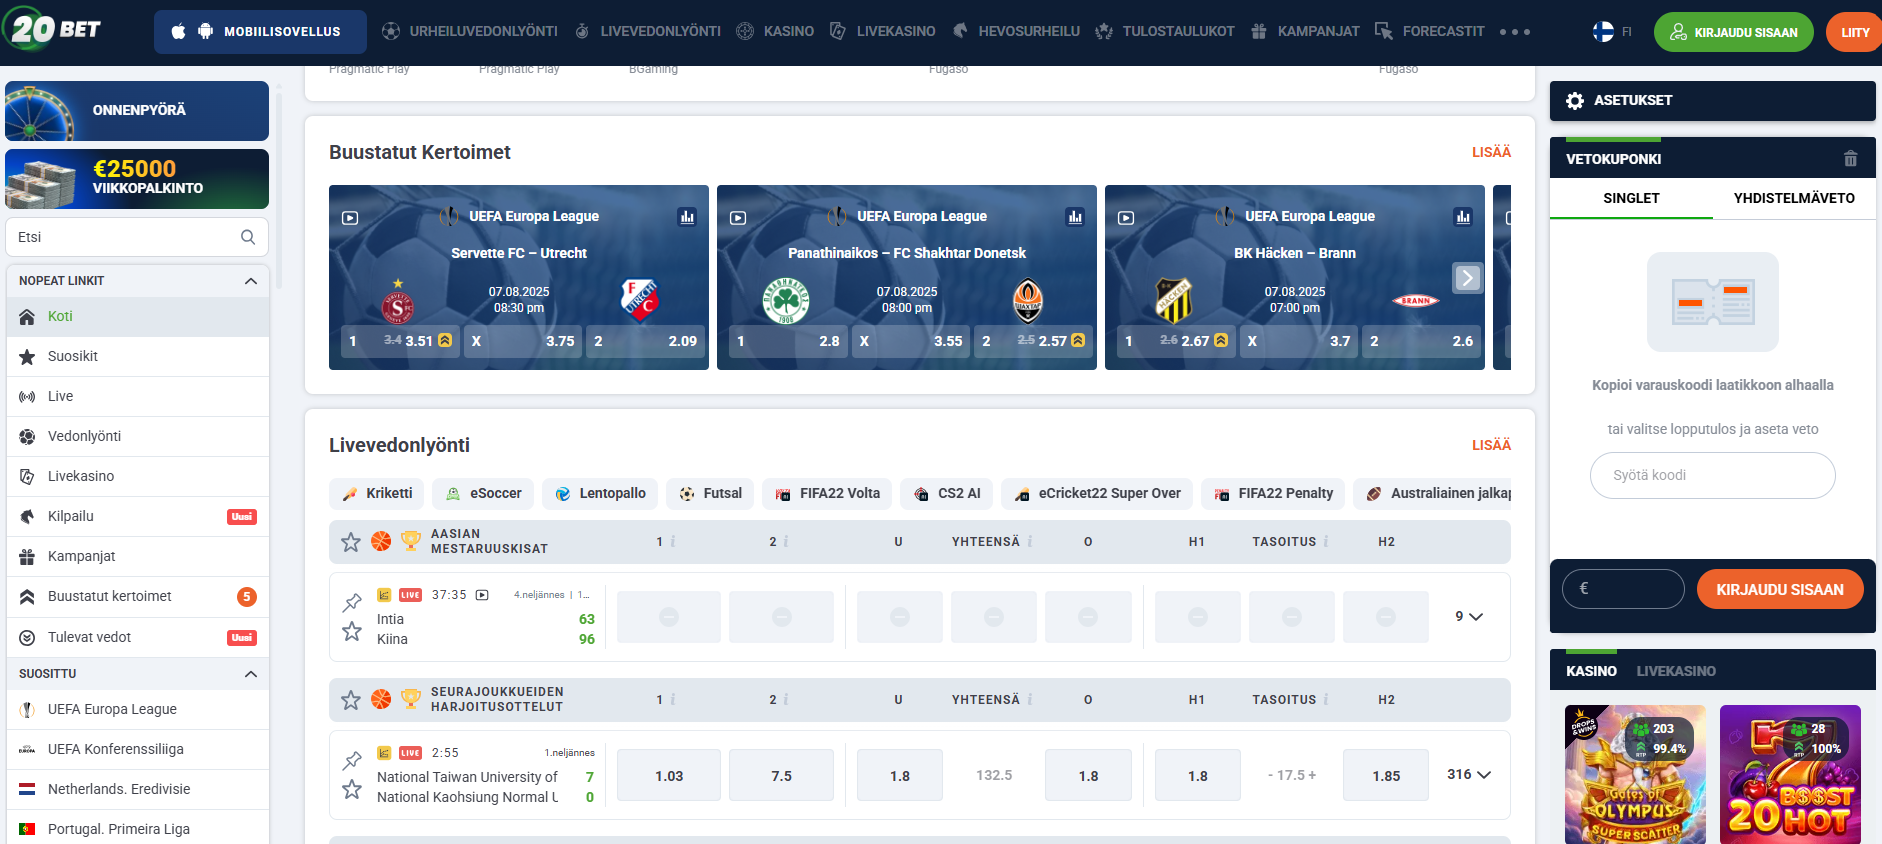The image size is (1882, 844).
Task: Switch to Singlet bet slip tab
Action: pyautogui.click(x=1631, y=199)
